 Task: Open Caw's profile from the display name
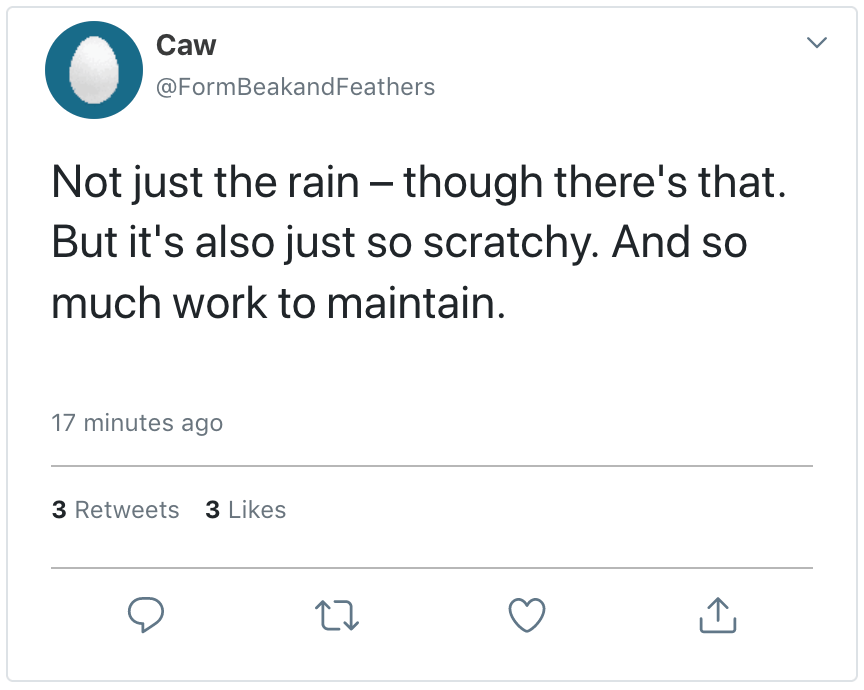coord(186,45)
